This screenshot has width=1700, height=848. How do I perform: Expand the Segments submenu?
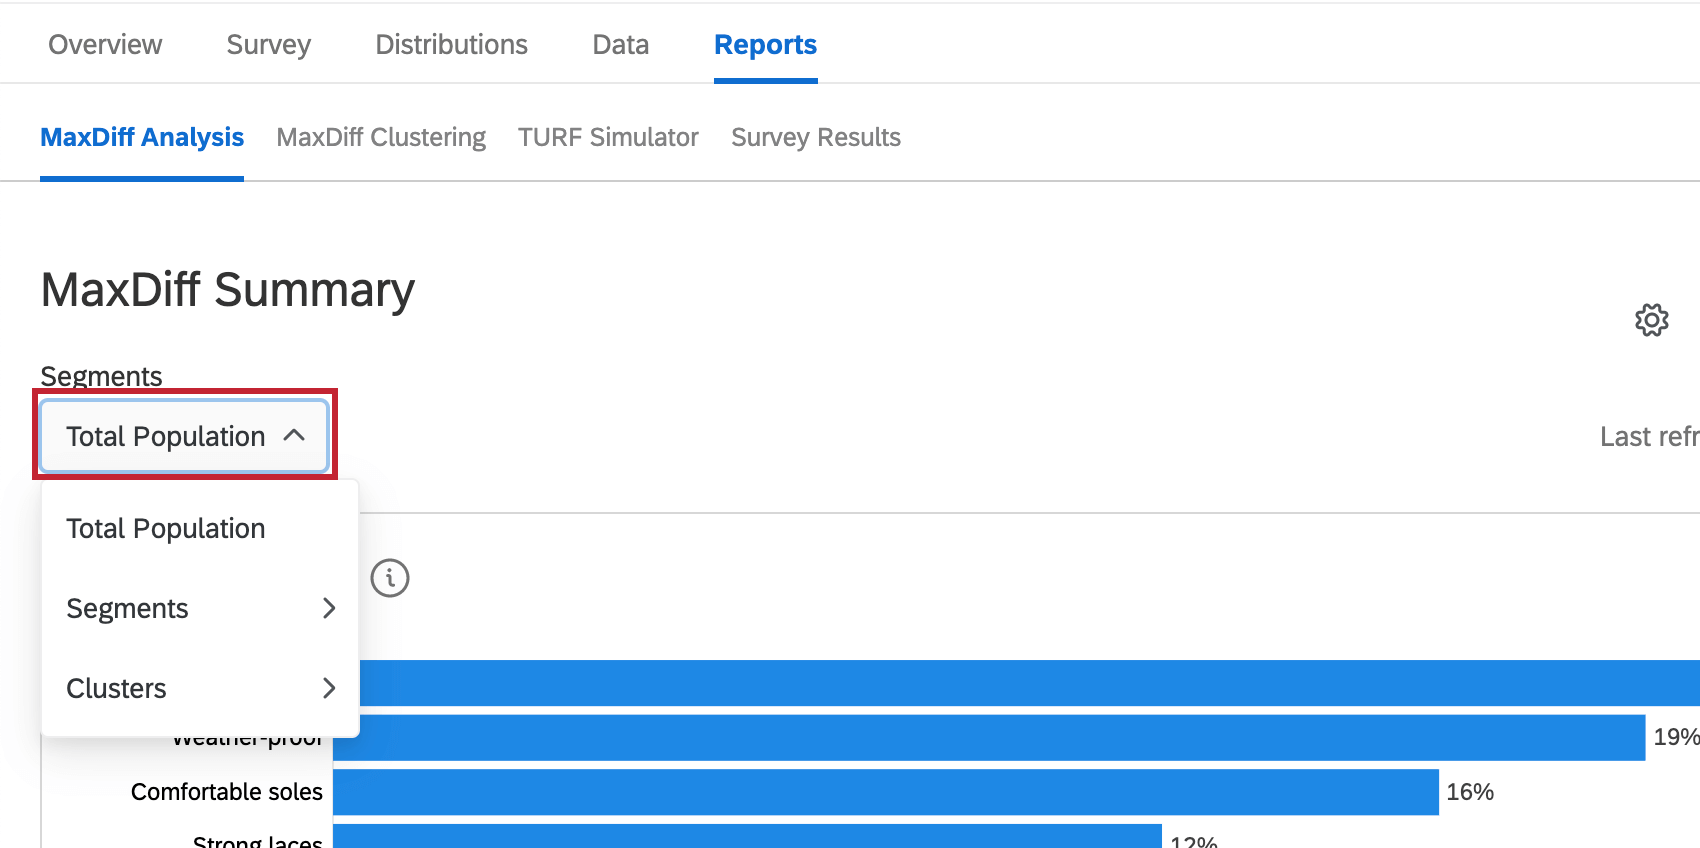(127, 607)
